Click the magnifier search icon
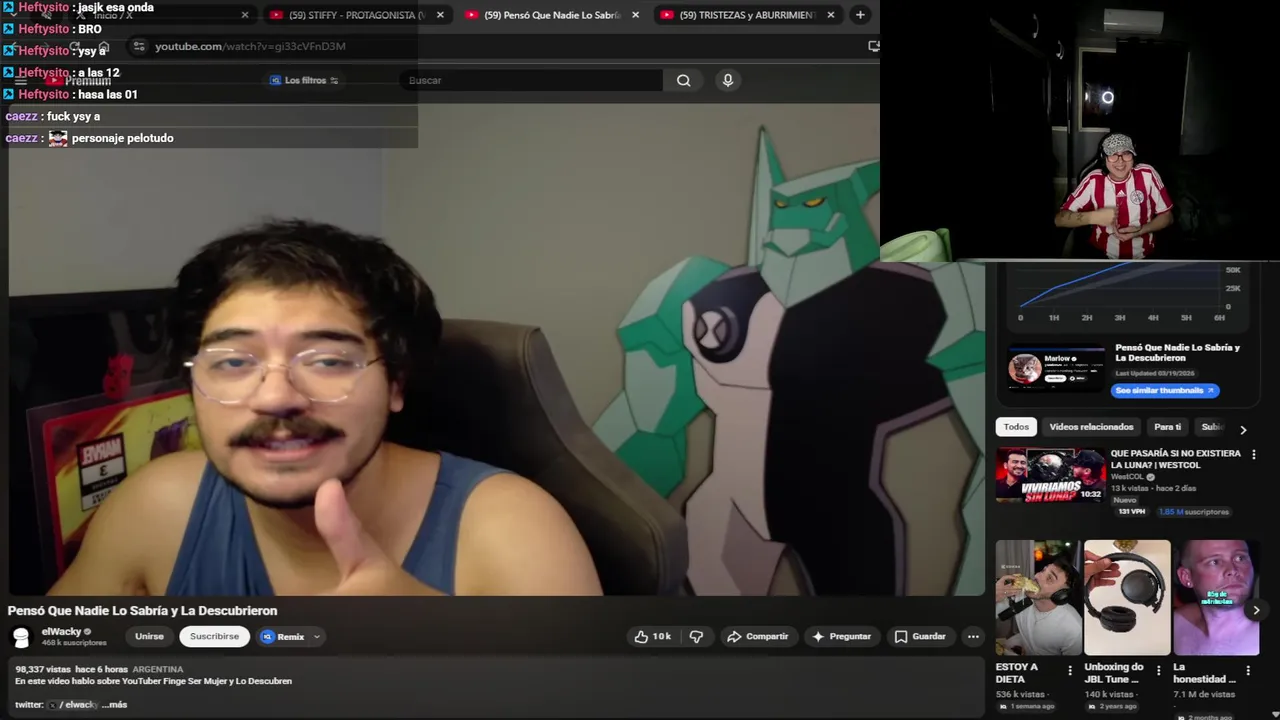The height and width of the screenshot is (720, 1280). coord(684,80)
